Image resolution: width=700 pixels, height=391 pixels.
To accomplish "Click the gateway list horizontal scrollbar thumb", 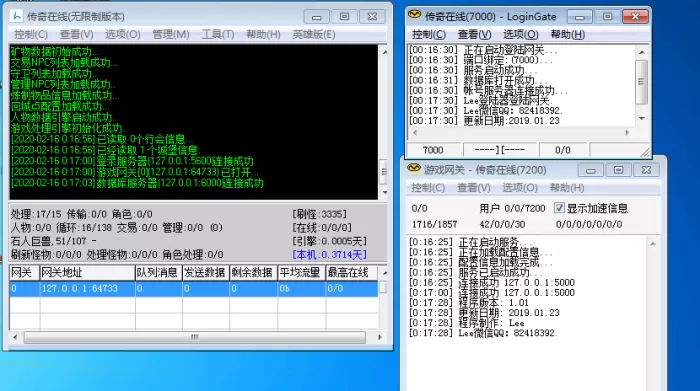I will coord(195,337).
